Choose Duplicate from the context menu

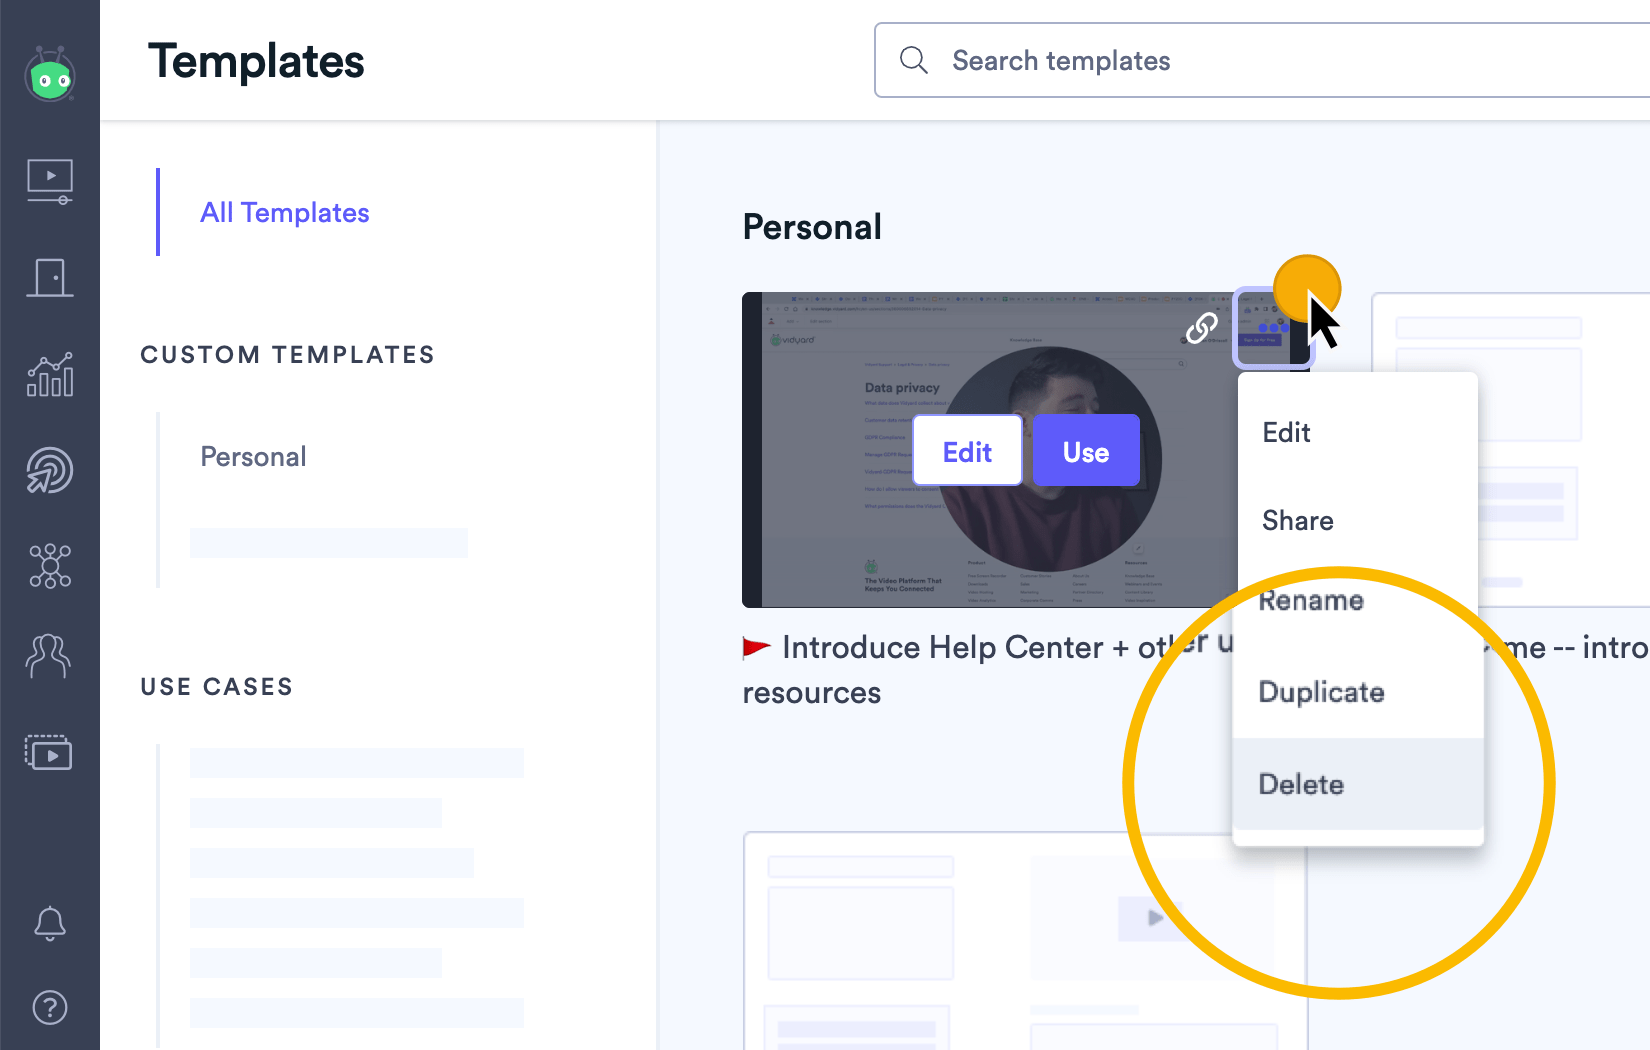click(1321, 692)
